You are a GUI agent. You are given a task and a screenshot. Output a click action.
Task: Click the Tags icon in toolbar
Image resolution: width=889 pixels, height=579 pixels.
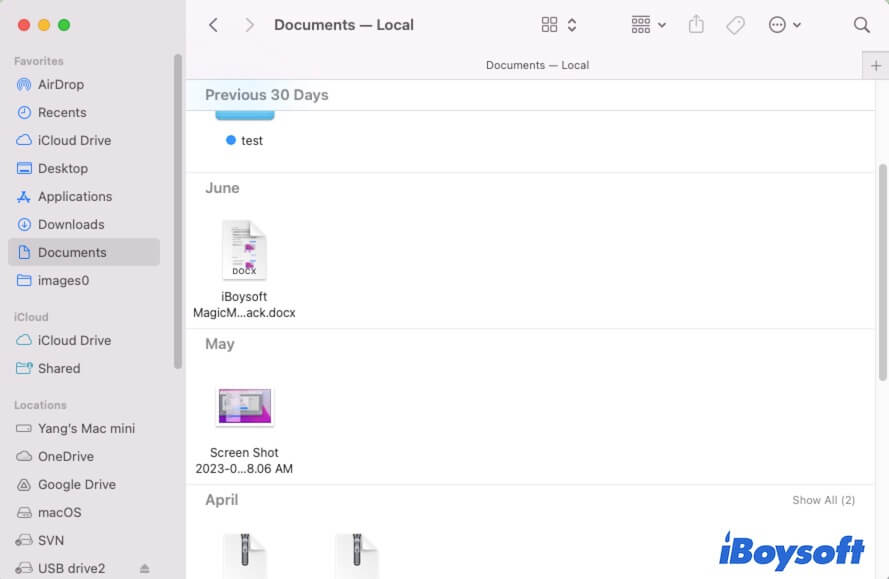[735, 25]
